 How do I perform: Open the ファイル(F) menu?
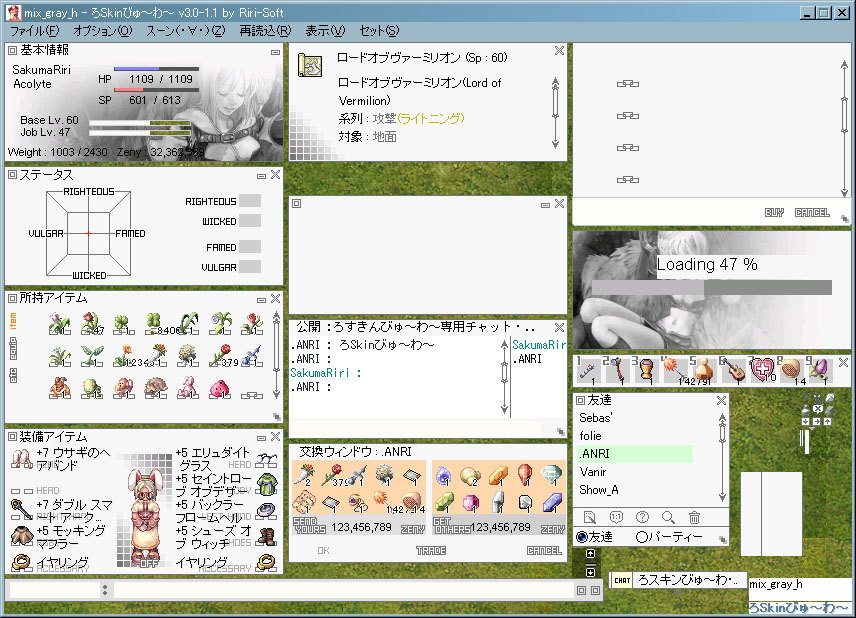coord(34,31)
